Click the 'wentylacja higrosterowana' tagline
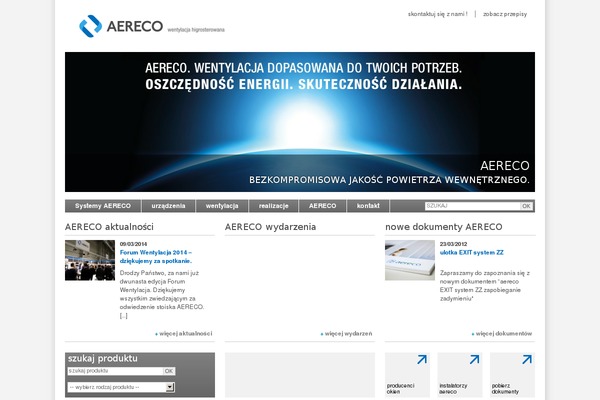600x400 pixels. point(196,30)
